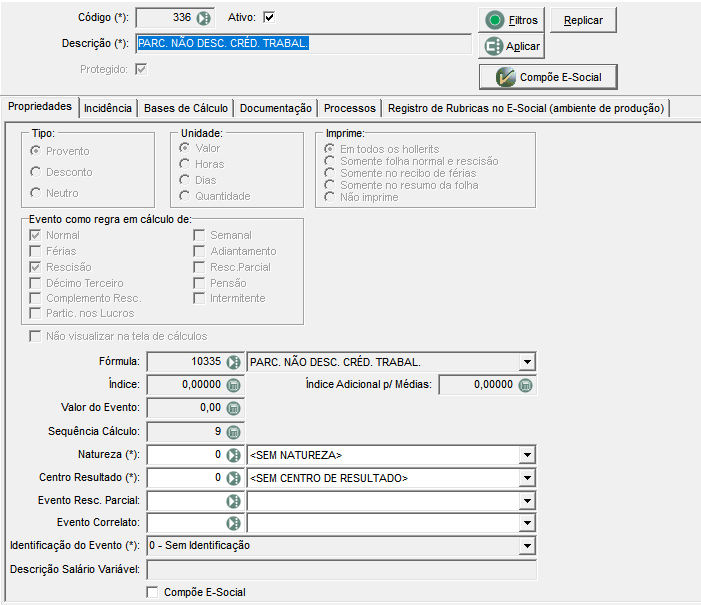Open the Incidência tab
701x605 pixels.
click(108, 108)
